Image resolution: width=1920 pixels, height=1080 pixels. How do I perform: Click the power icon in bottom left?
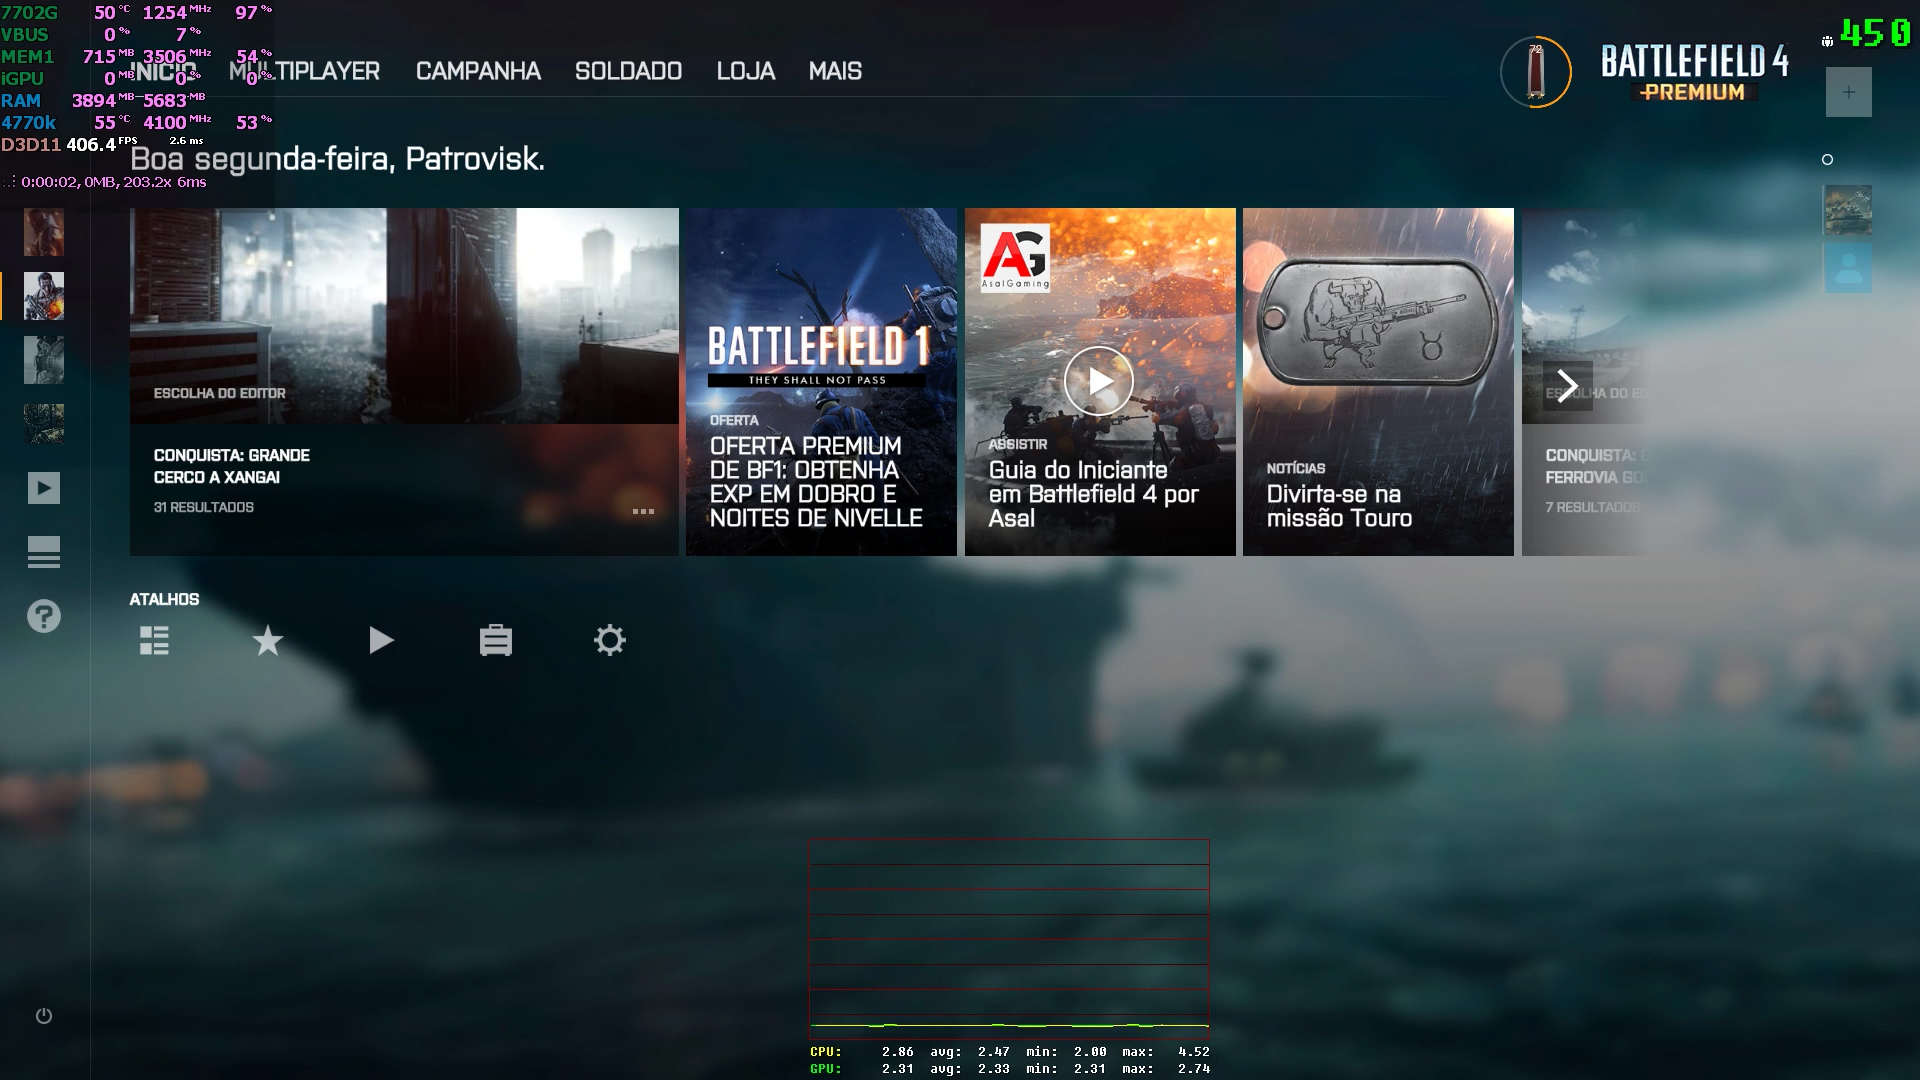coord(44,1016)
